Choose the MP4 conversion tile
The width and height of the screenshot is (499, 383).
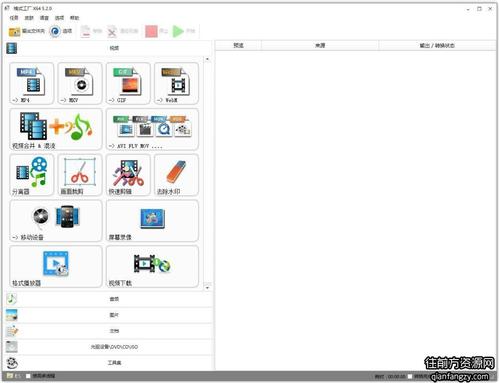pos(32,83)
